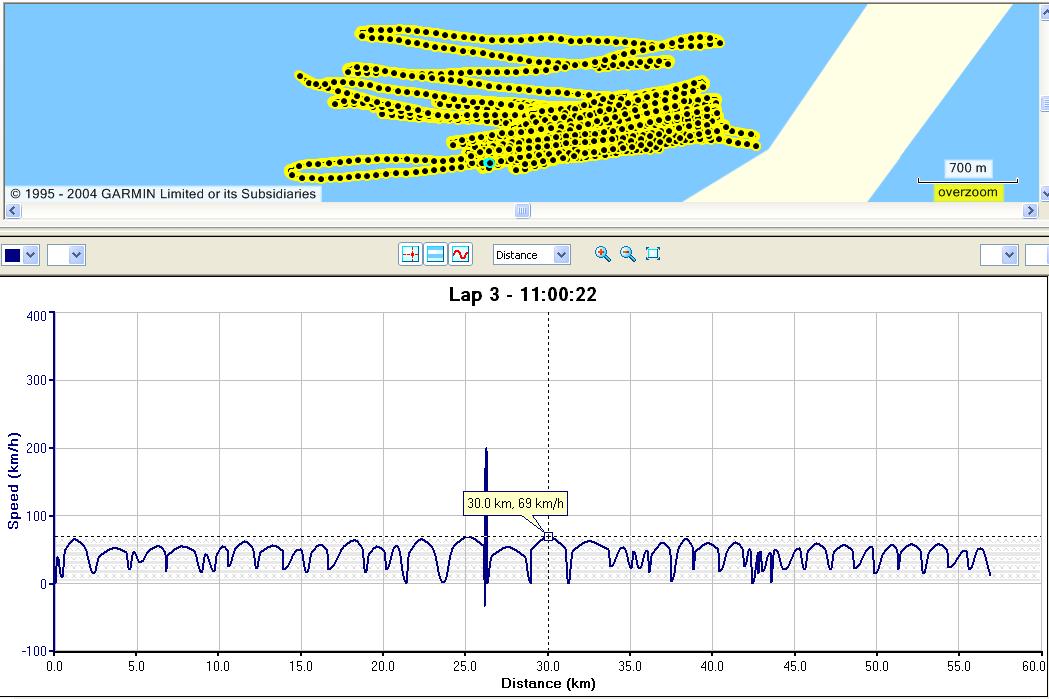The width and height of the screenshot is (1049, 699).
Task: Click the zoom to fit icon
Action: pyautogui.click(x=653, y=254)
